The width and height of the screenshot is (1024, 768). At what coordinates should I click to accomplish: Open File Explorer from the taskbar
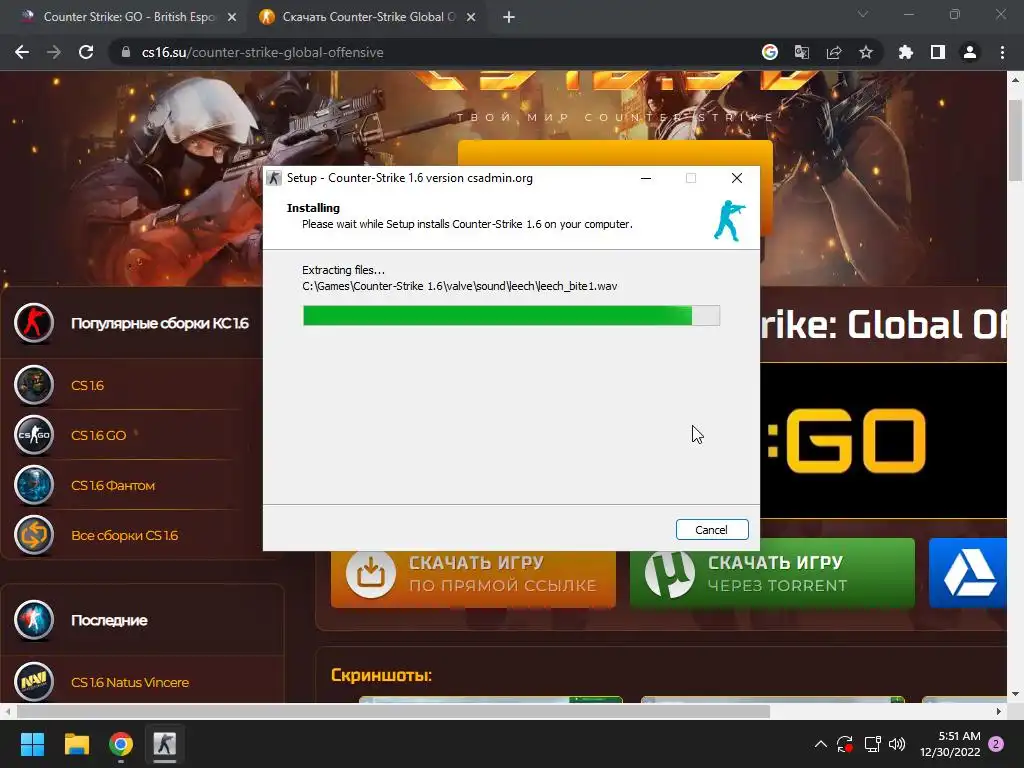tap(76, 744)
